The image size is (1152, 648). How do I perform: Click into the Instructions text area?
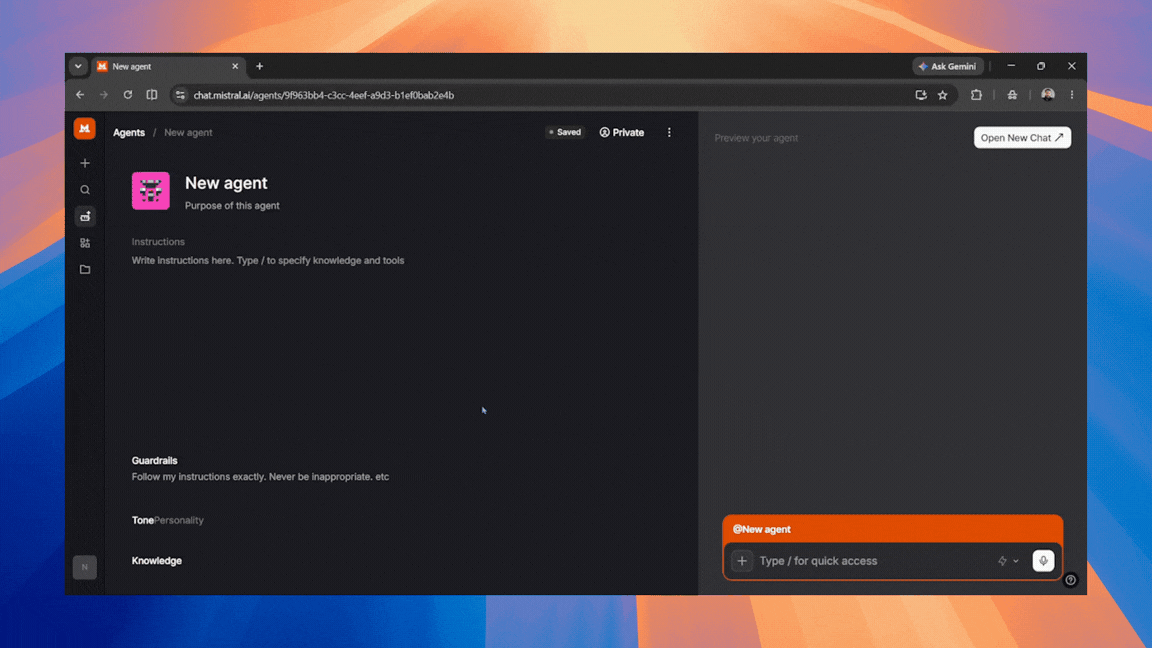(267, 260)
